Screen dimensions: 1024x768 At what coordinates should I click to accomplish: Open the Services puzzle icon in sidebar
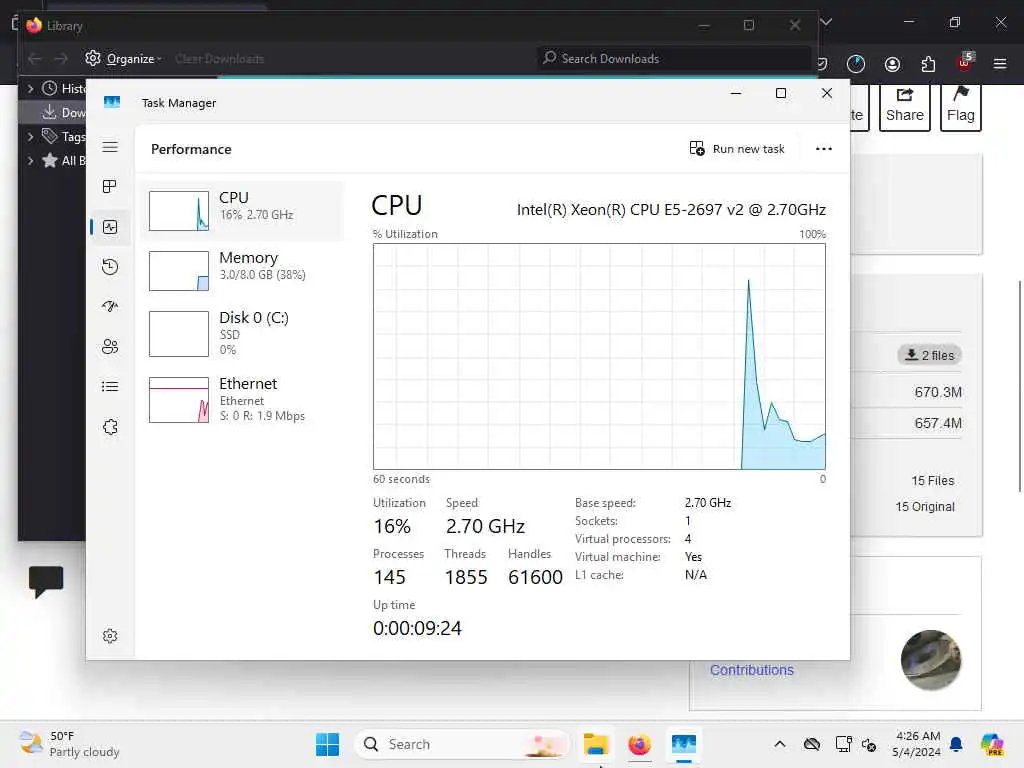[110, 427]
